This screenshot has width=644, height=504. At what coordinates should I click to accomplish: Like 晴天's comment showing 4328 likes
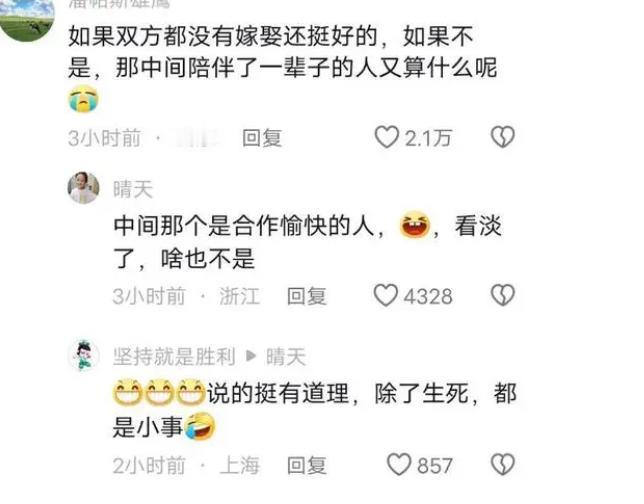386,295
